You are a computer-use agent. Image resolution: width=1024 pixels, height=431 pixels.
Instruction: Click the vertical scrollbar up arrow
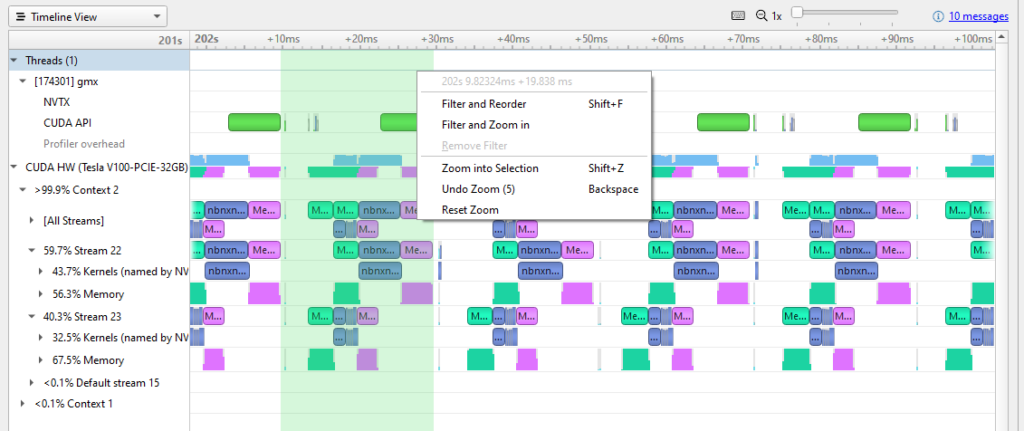pos(1001,38)
